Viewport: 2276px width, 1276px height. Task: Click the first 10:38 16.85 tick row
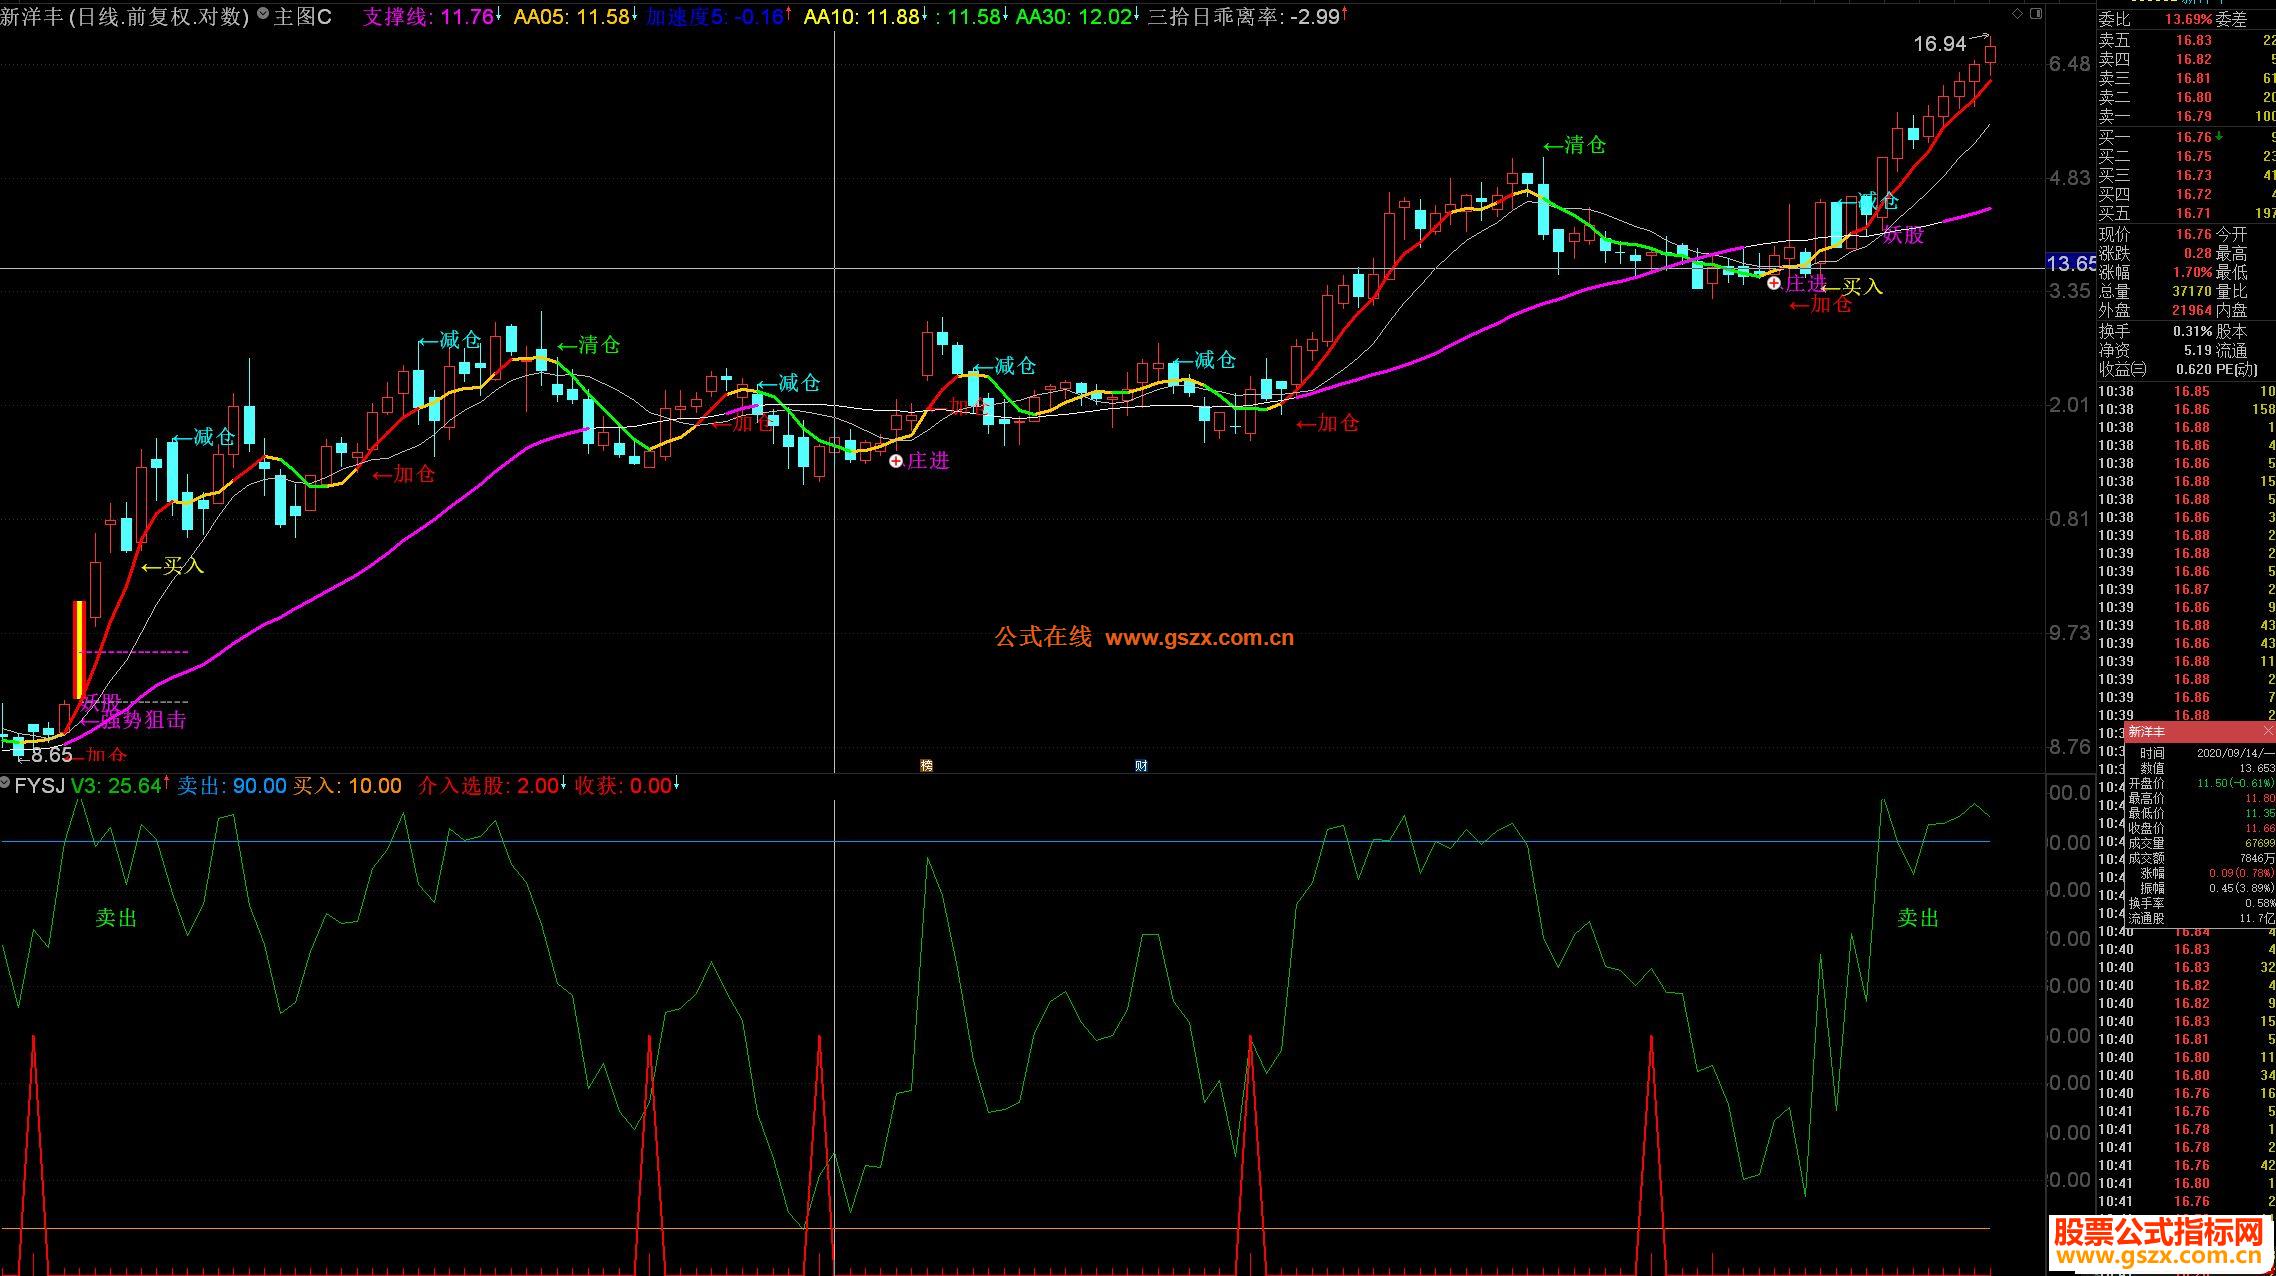2186,391
